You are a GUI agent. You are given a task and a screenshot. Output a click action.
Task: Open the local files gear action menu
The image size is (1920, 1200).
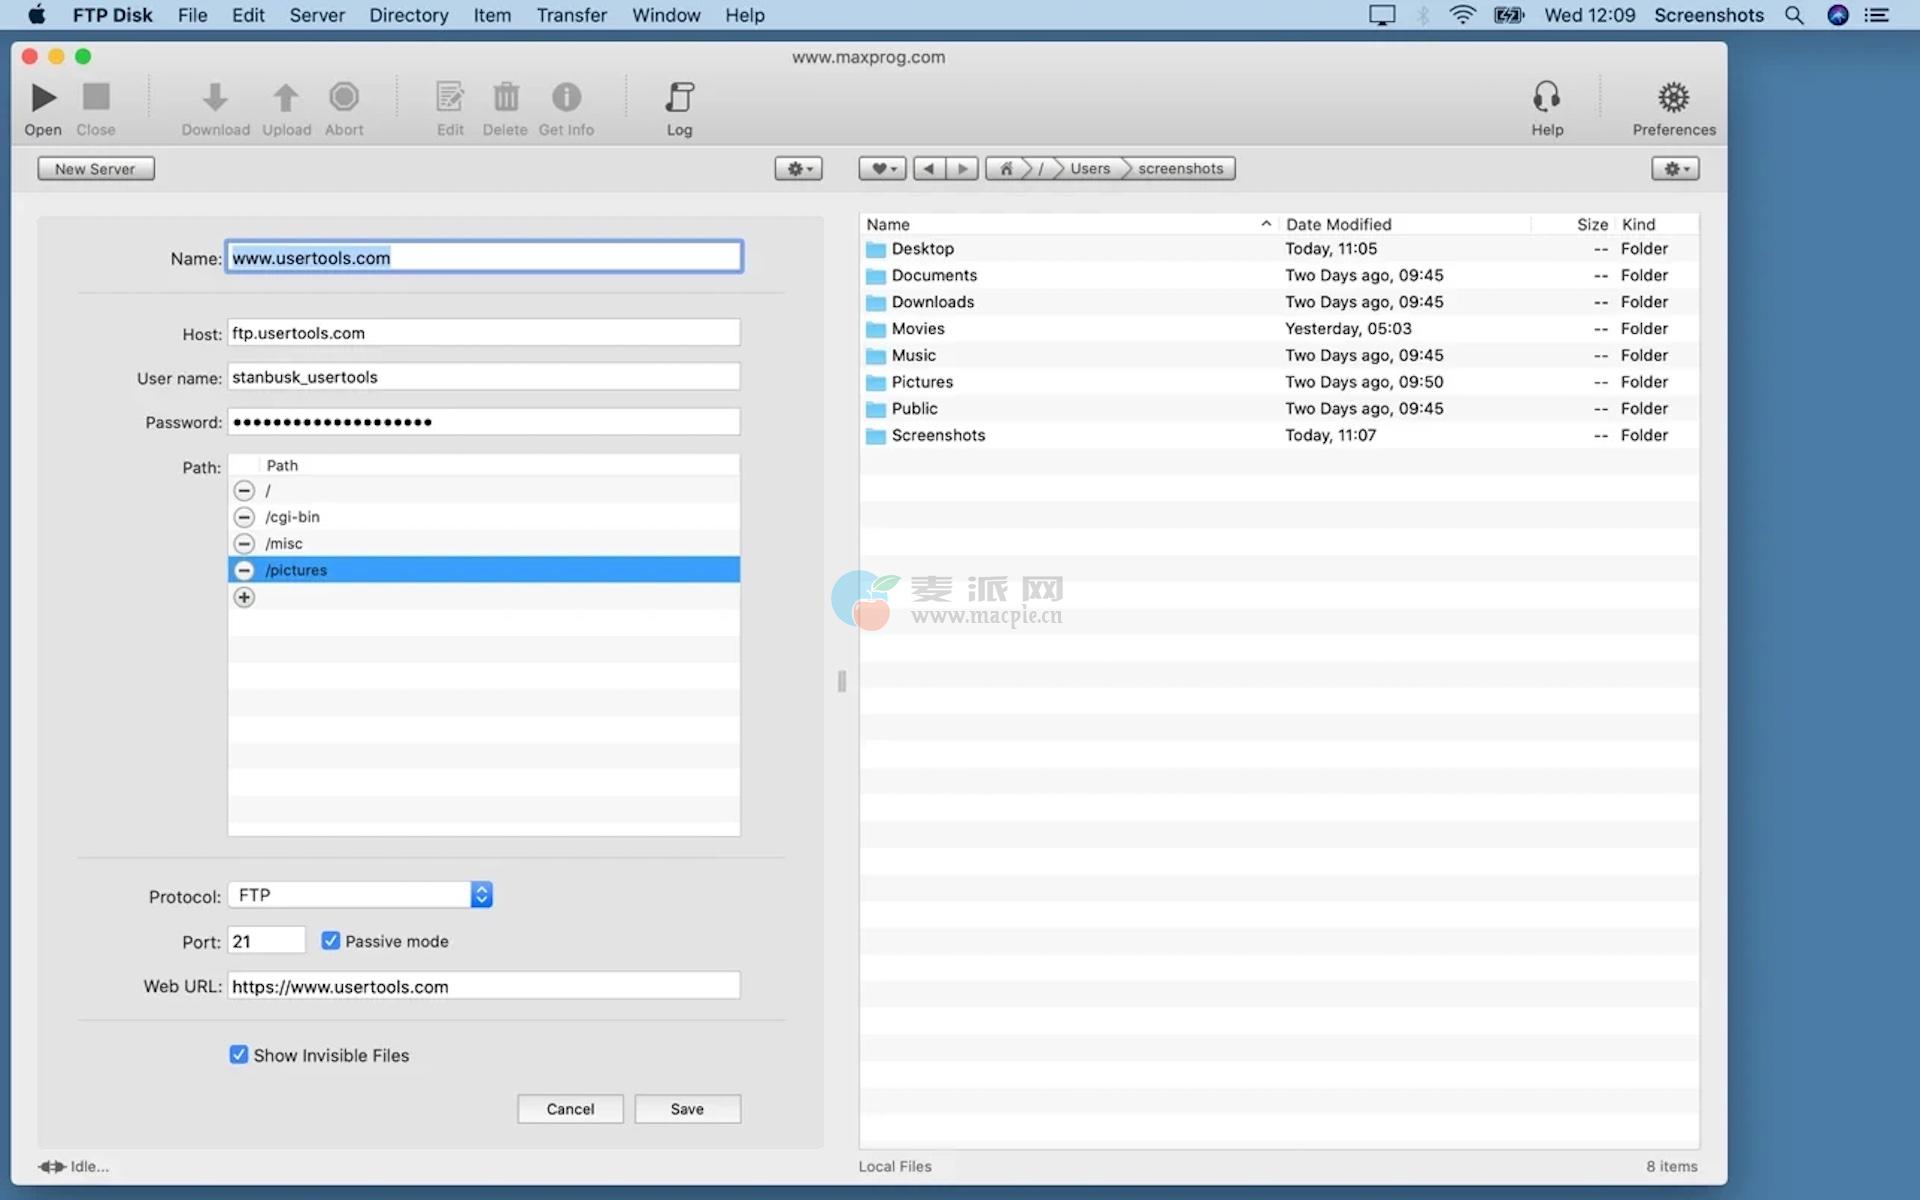[1675, 169]
